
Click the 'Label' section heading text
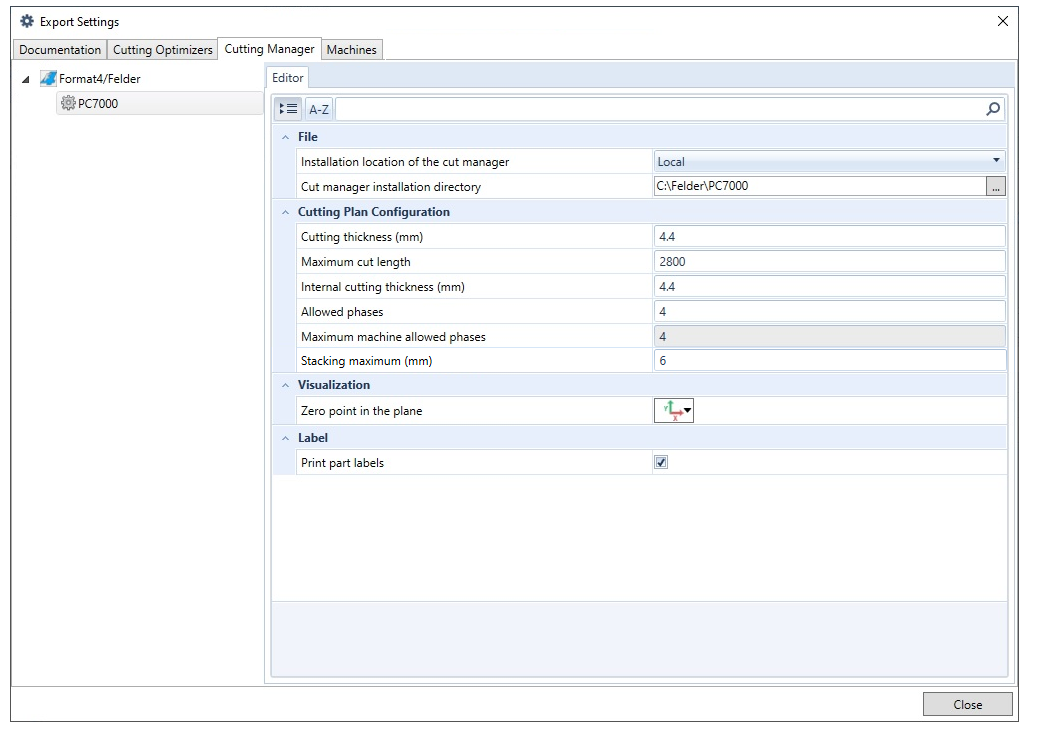tap(313, 438)
